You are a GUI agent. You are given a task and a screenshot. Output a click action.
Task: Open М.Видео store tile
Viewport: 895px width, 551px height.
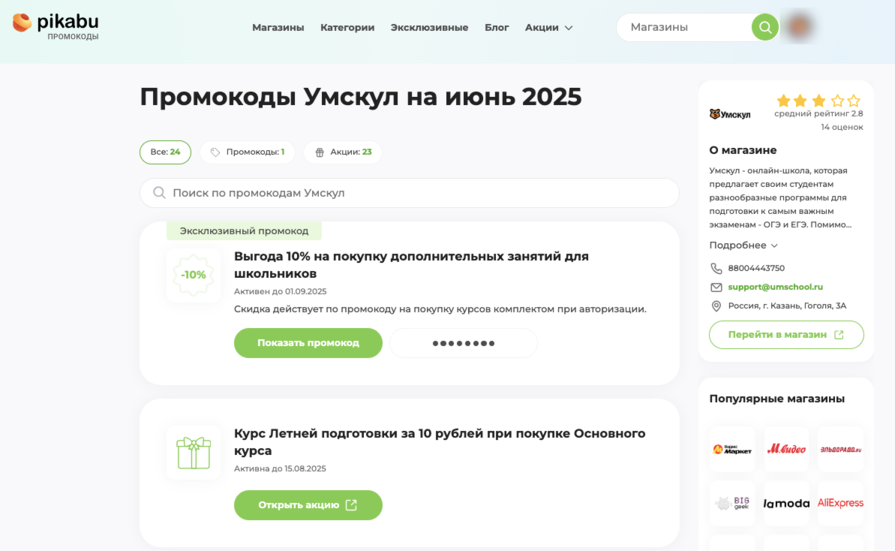point(786,449)
